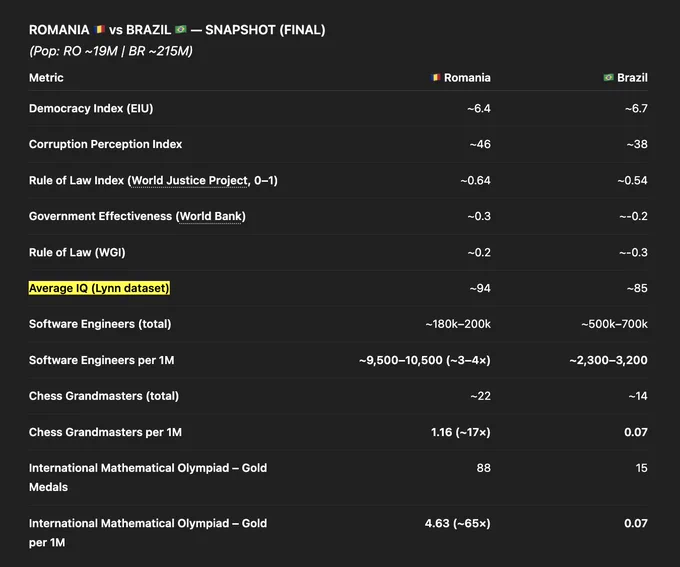The image size is (680, 567).
Task: Click the 'Software Engineers (total)' row label
Action: [100, 324]
